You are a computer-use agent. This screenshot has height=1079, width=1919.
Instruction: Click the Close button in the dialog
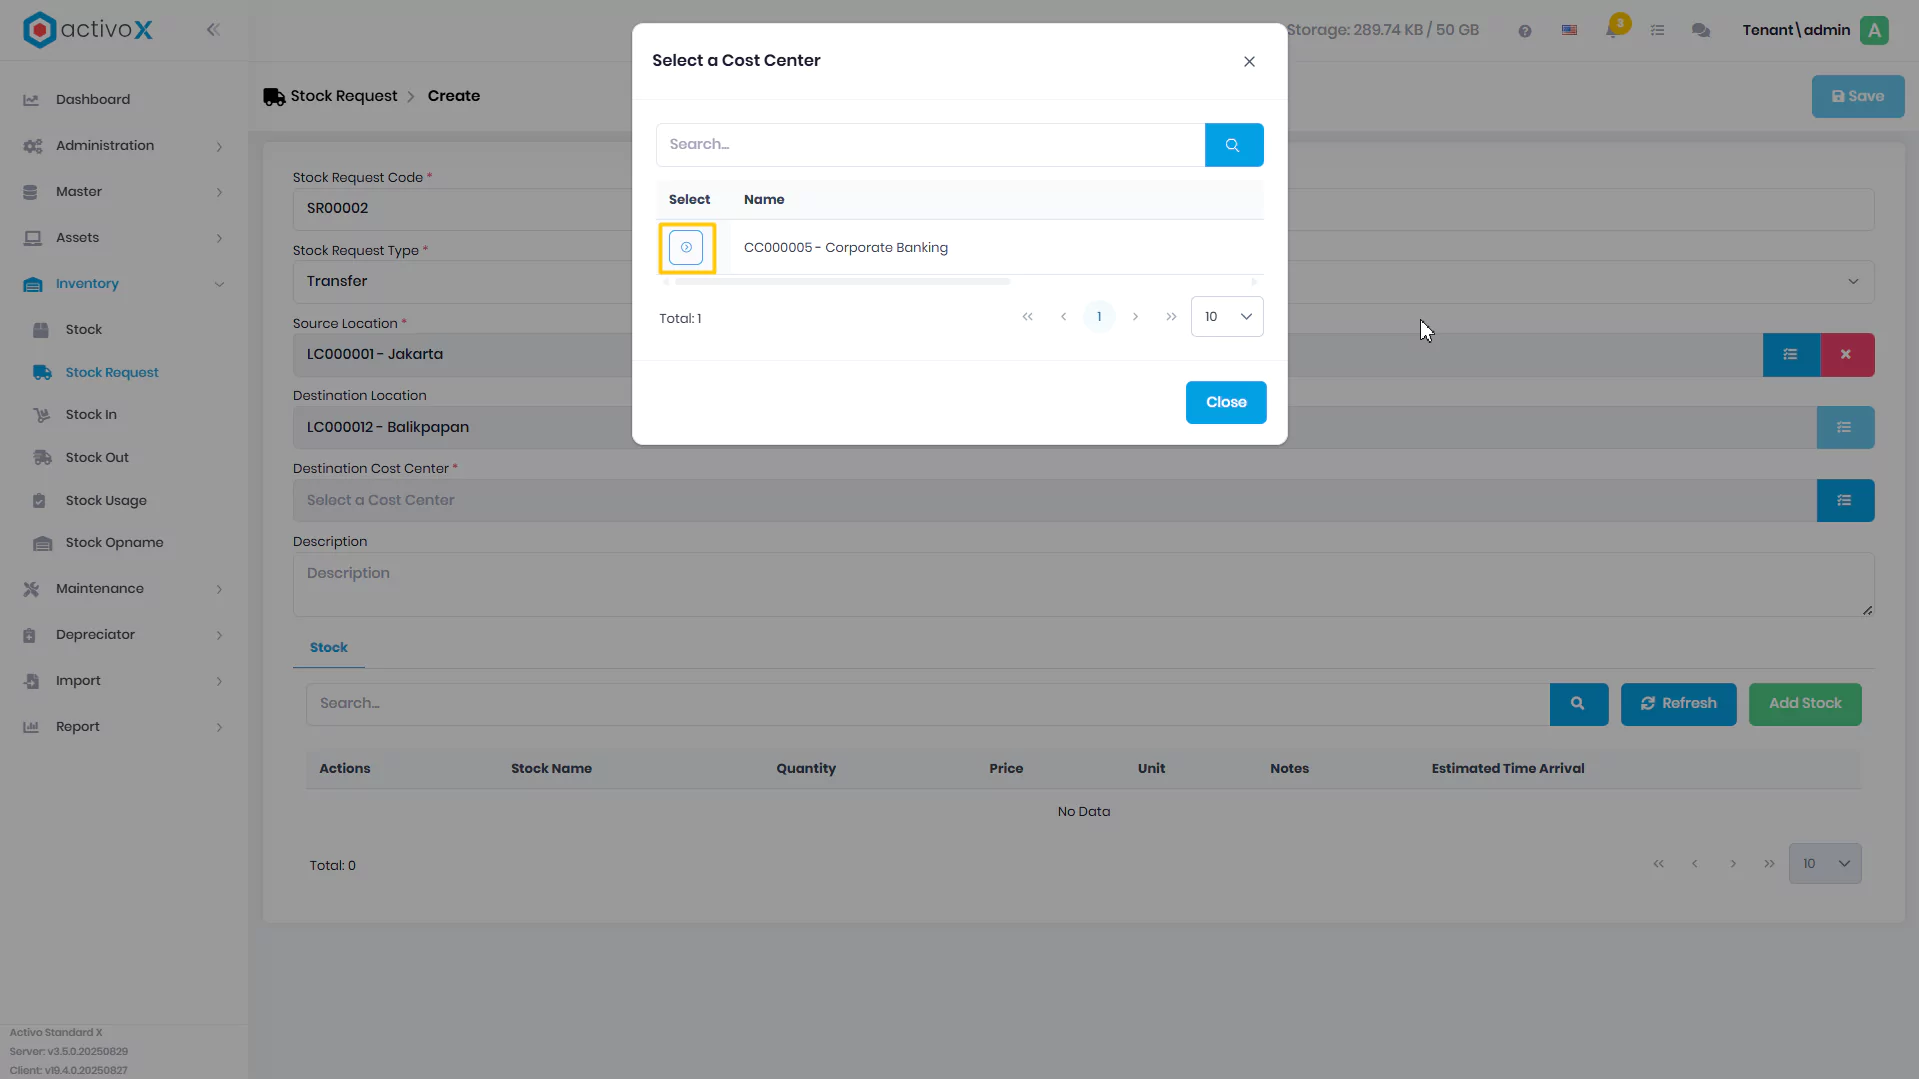point(1226,402)
